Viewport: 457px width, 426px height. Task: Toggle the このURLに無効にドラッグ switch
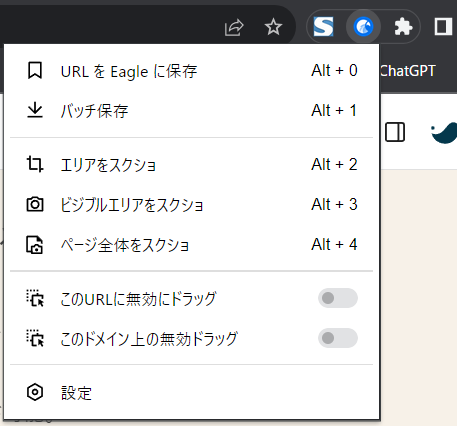coord(338,298)
